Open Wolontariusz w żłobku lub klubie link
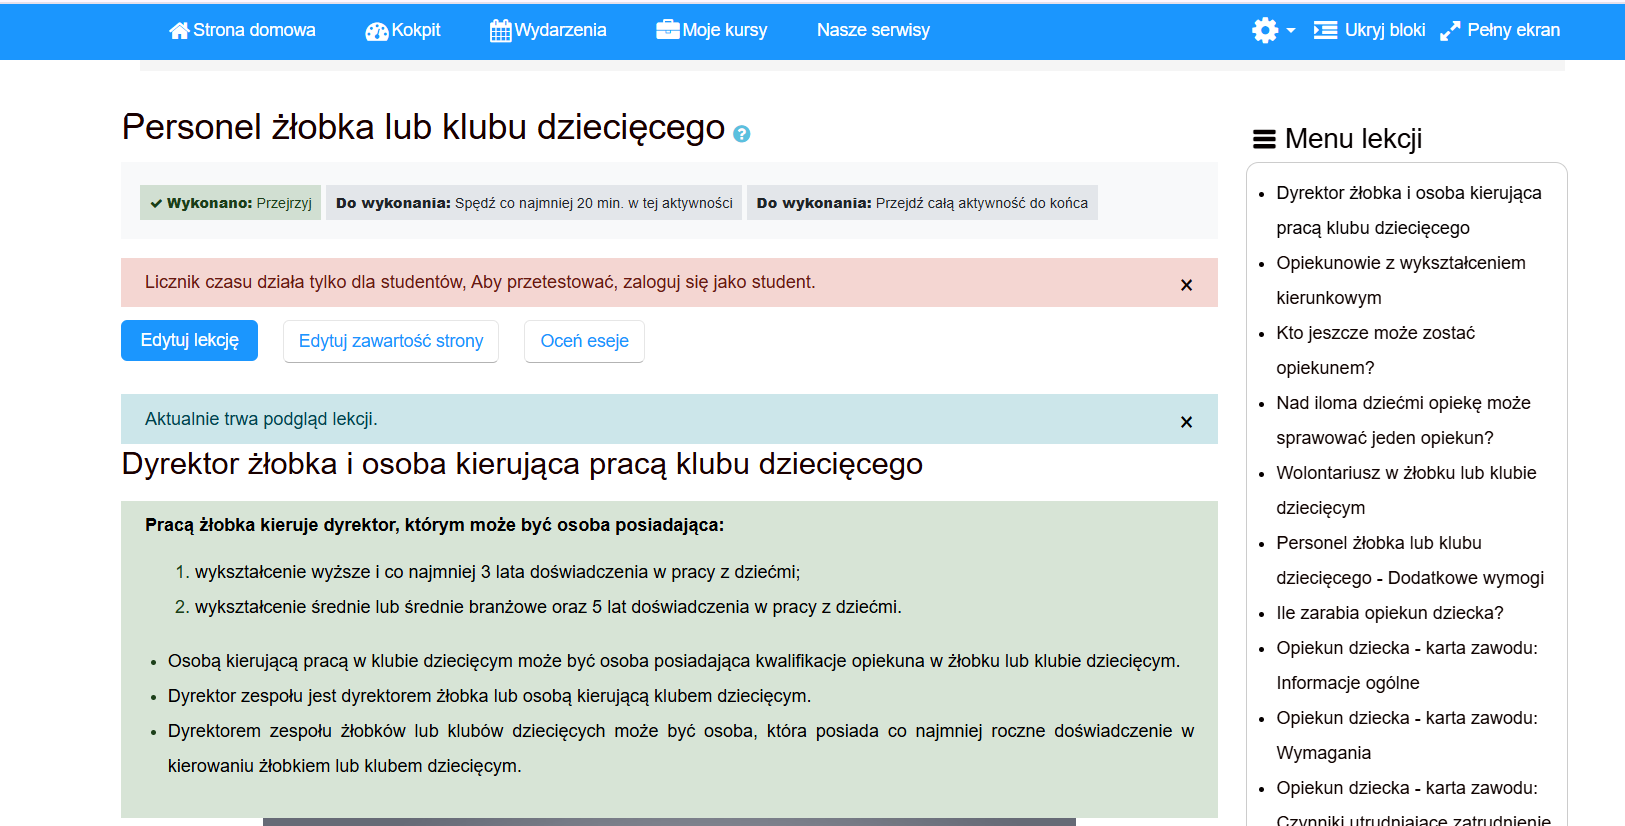The image size is (1625, 826). [x=1405, y=473]
